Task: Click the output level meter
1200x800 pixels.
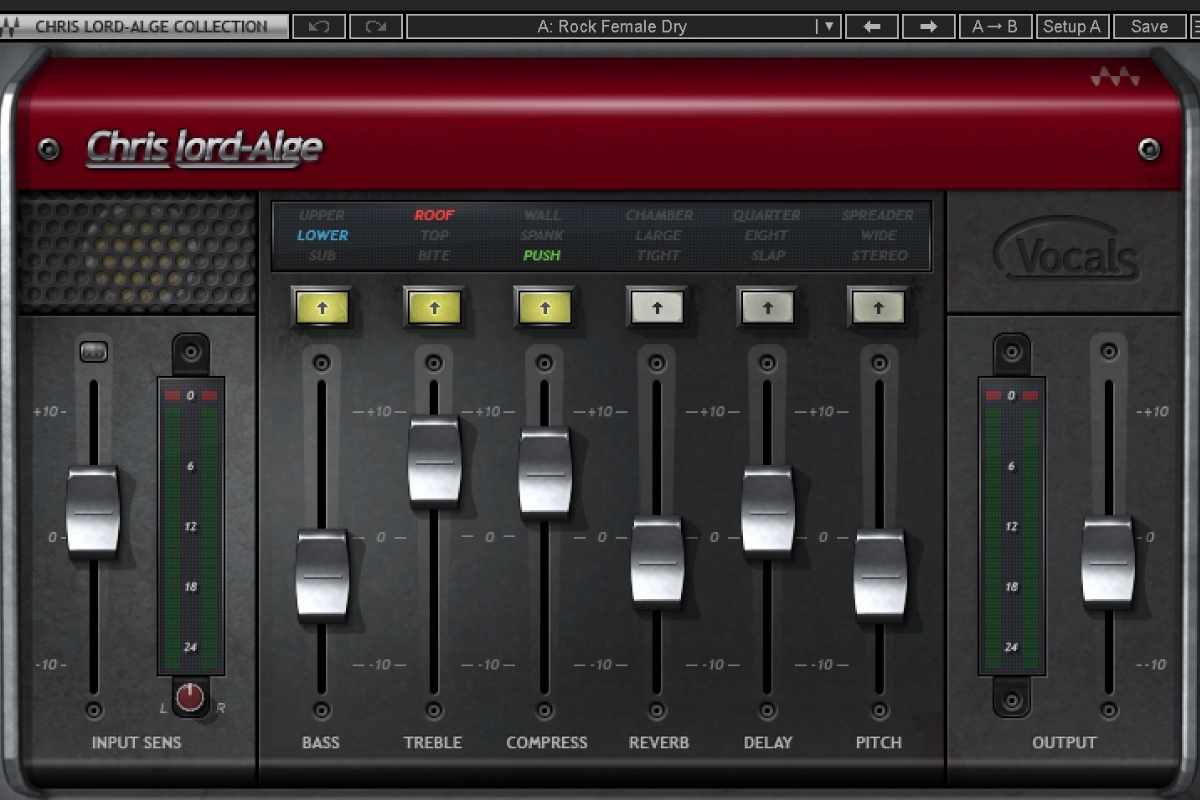Action: 1012,526
